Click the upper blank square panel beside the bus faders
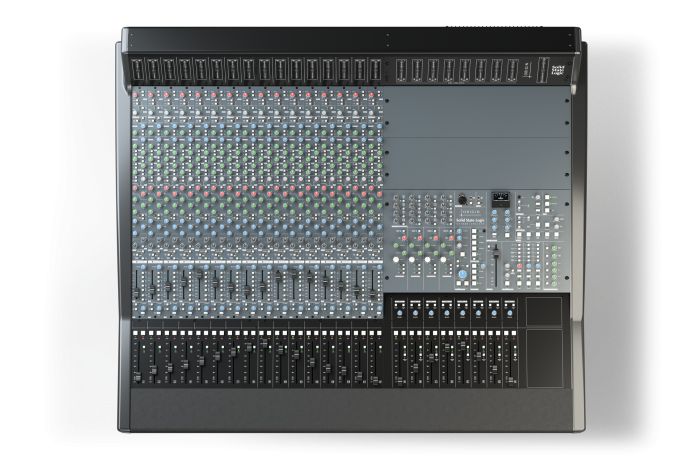 click(544, 311)
